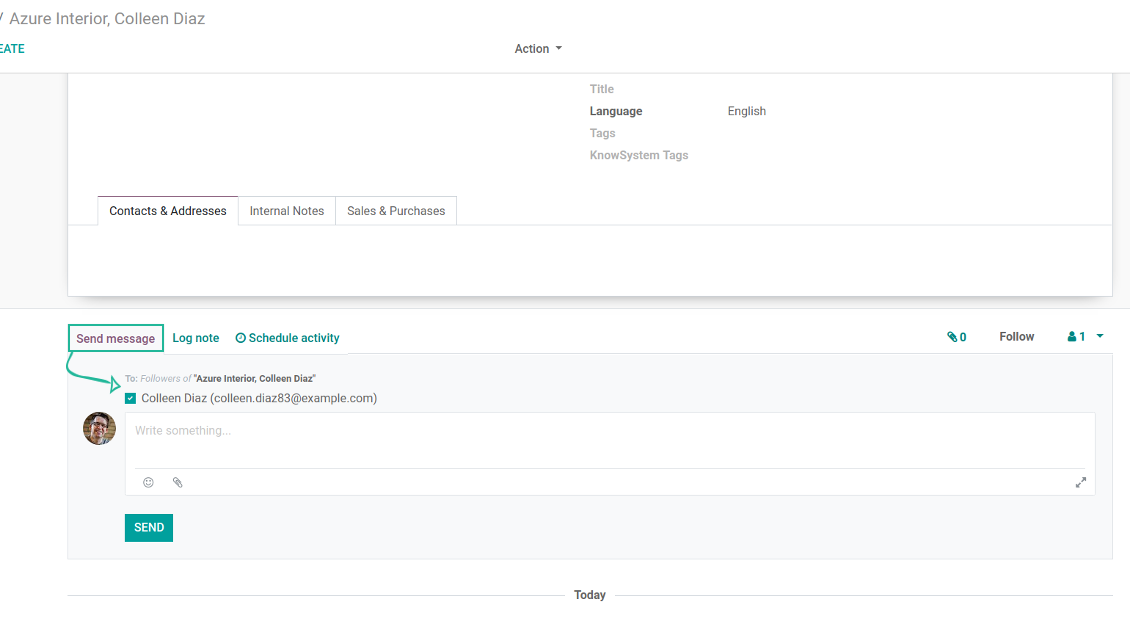This screenshot has height=624, width=1130.
Task: Click the Send message button
Action: (x=116, y=338)
